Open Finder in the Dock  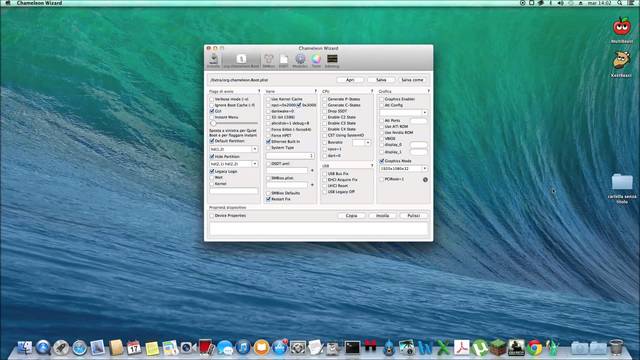pyautogui.click(x=24, y=348)
